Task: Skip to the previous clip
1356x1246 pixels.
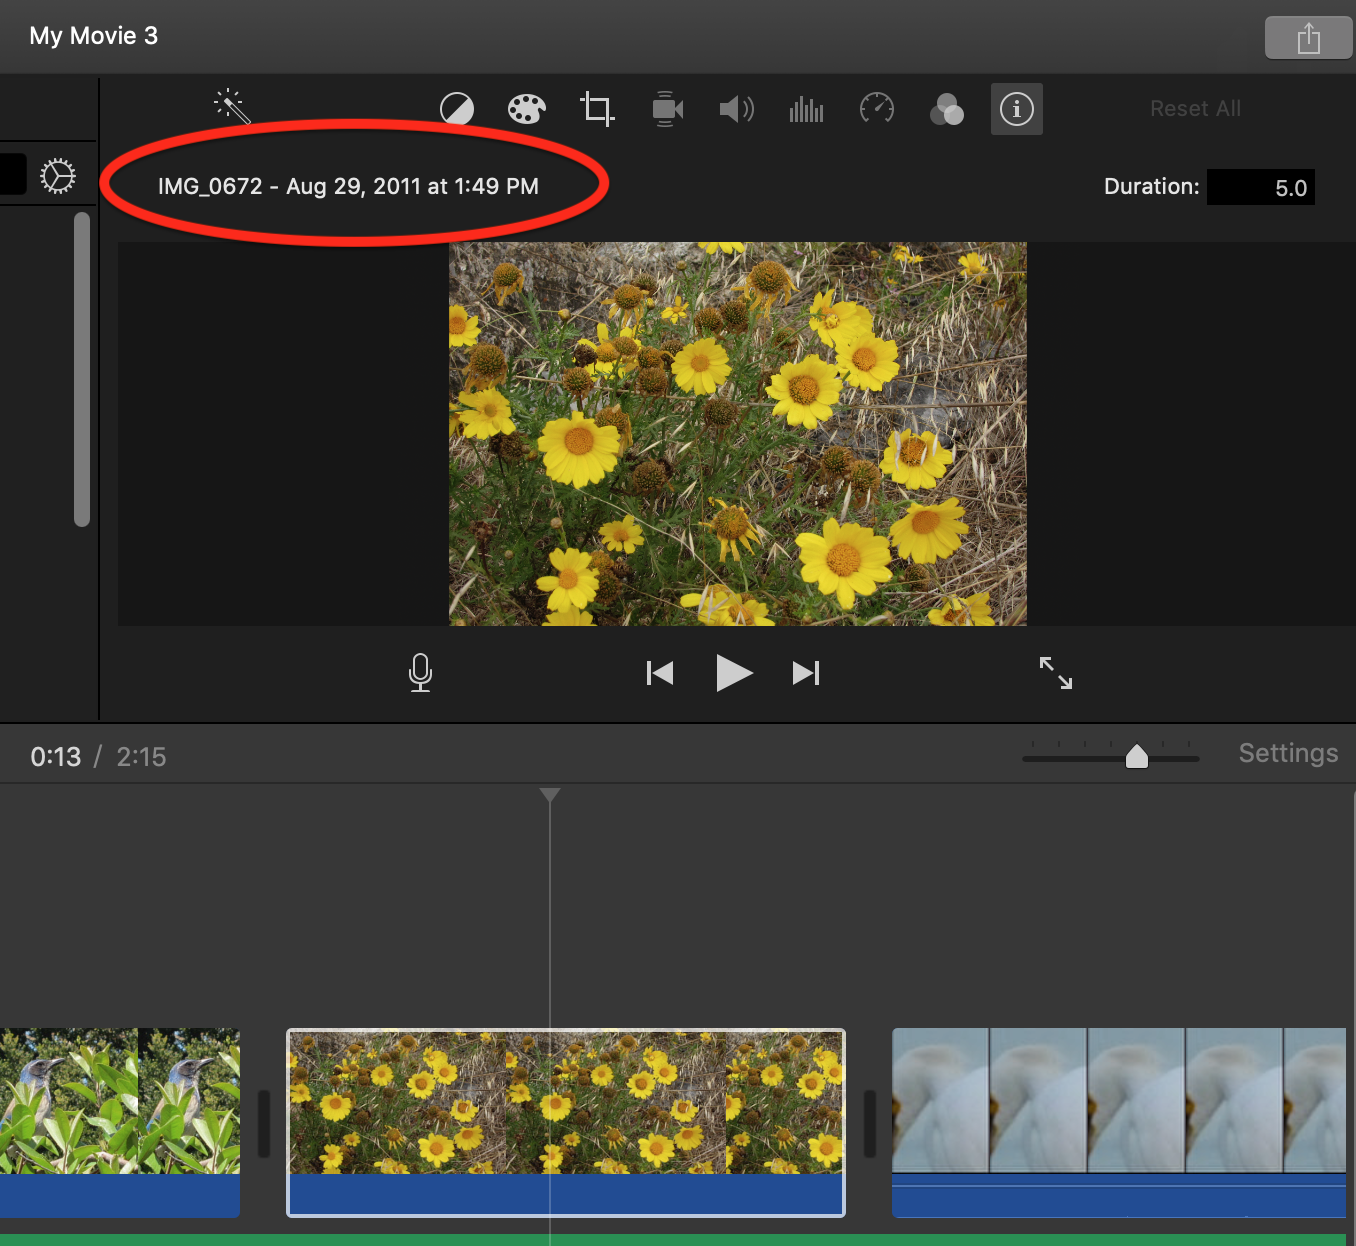Action: tap(660, 673)
